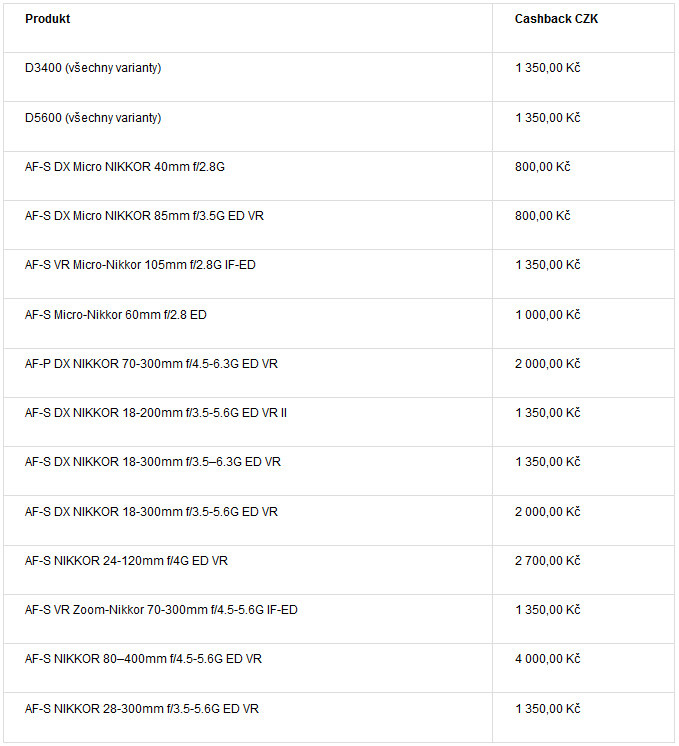
Task: Select AF-S NIKKOR 24-120mm f/4G ED VR
Action: (x=126, y=561)
